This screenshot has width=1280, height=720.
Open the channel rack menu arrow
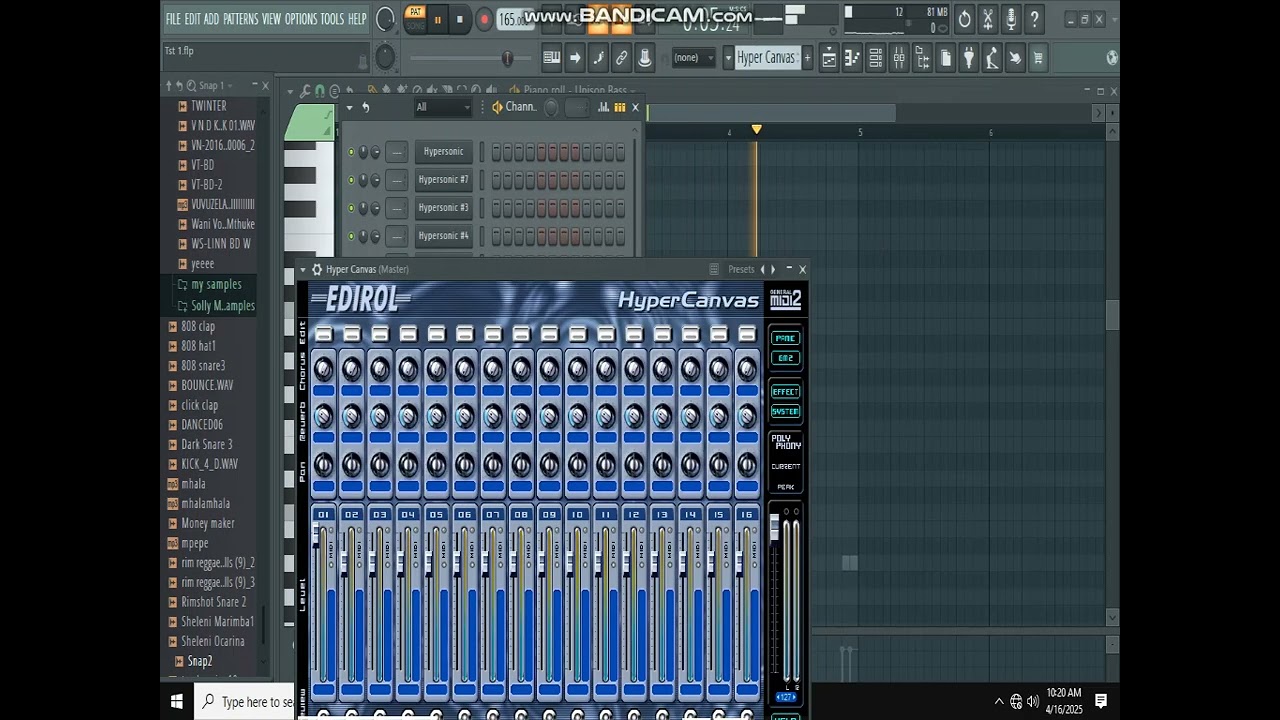[x=349, y=107]
